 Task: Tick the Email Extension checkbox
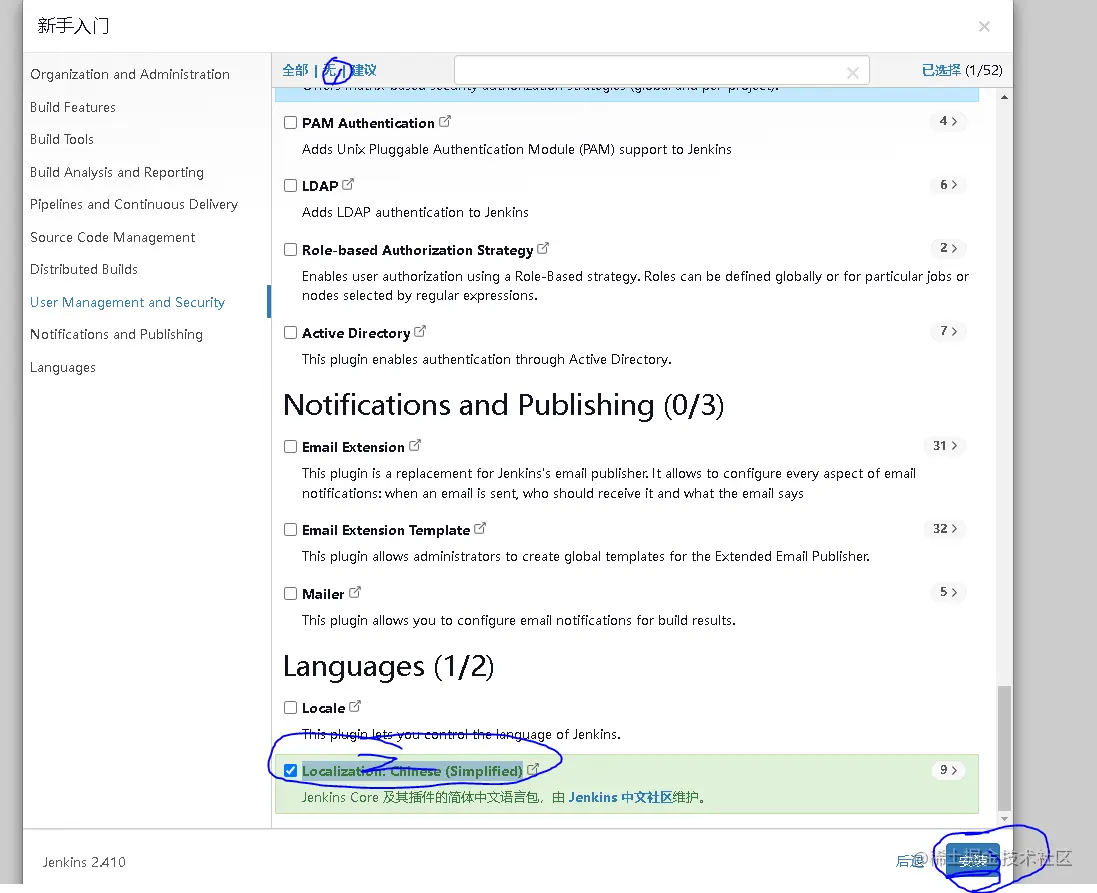click(x=290, y=446)
